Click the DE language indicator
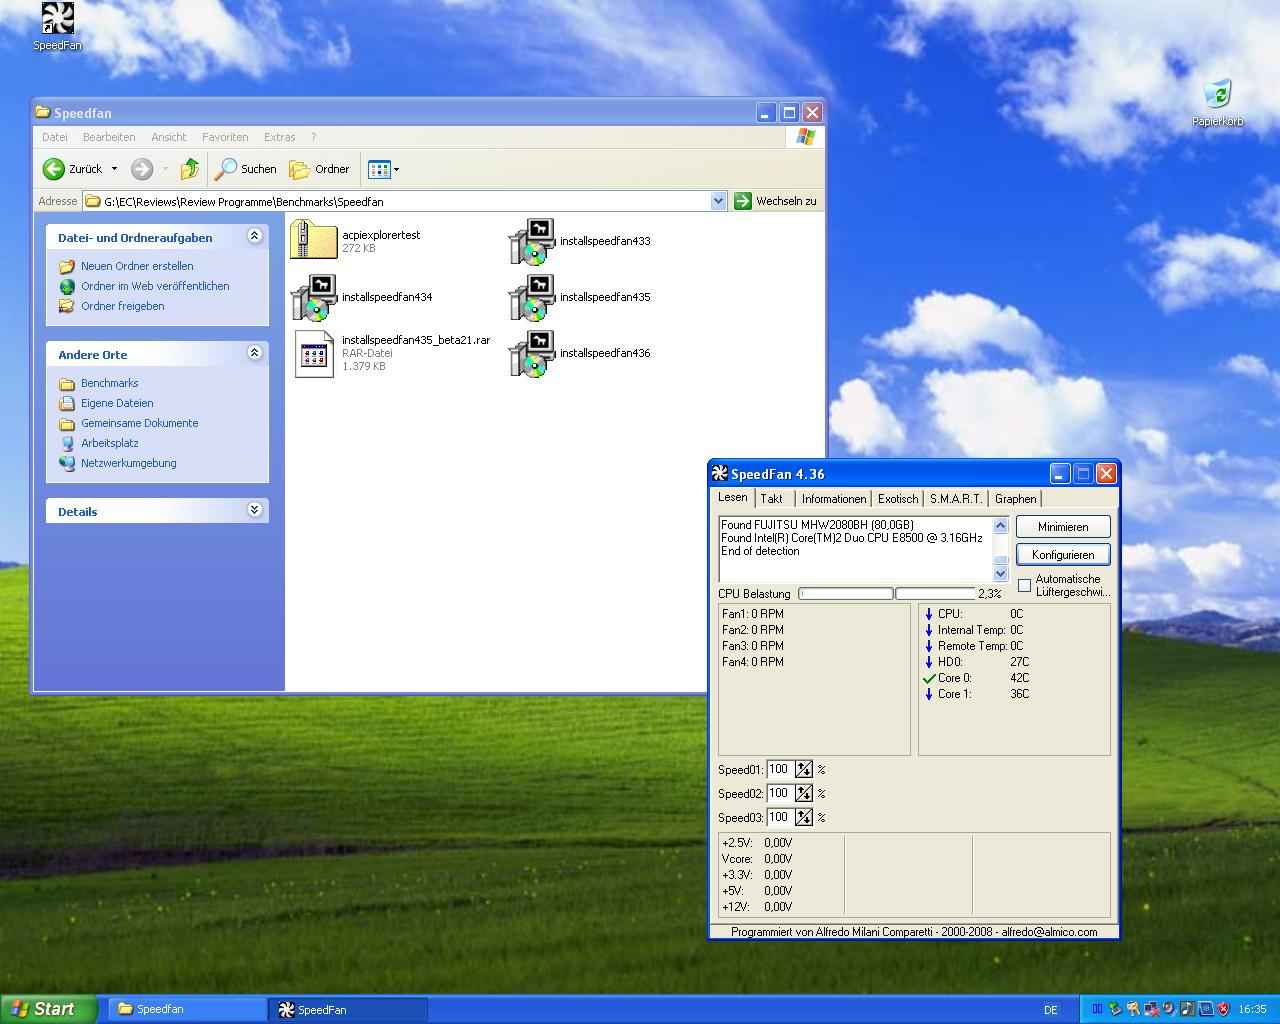This screenshot has width=1280, height=1024. (1051, 1010)
